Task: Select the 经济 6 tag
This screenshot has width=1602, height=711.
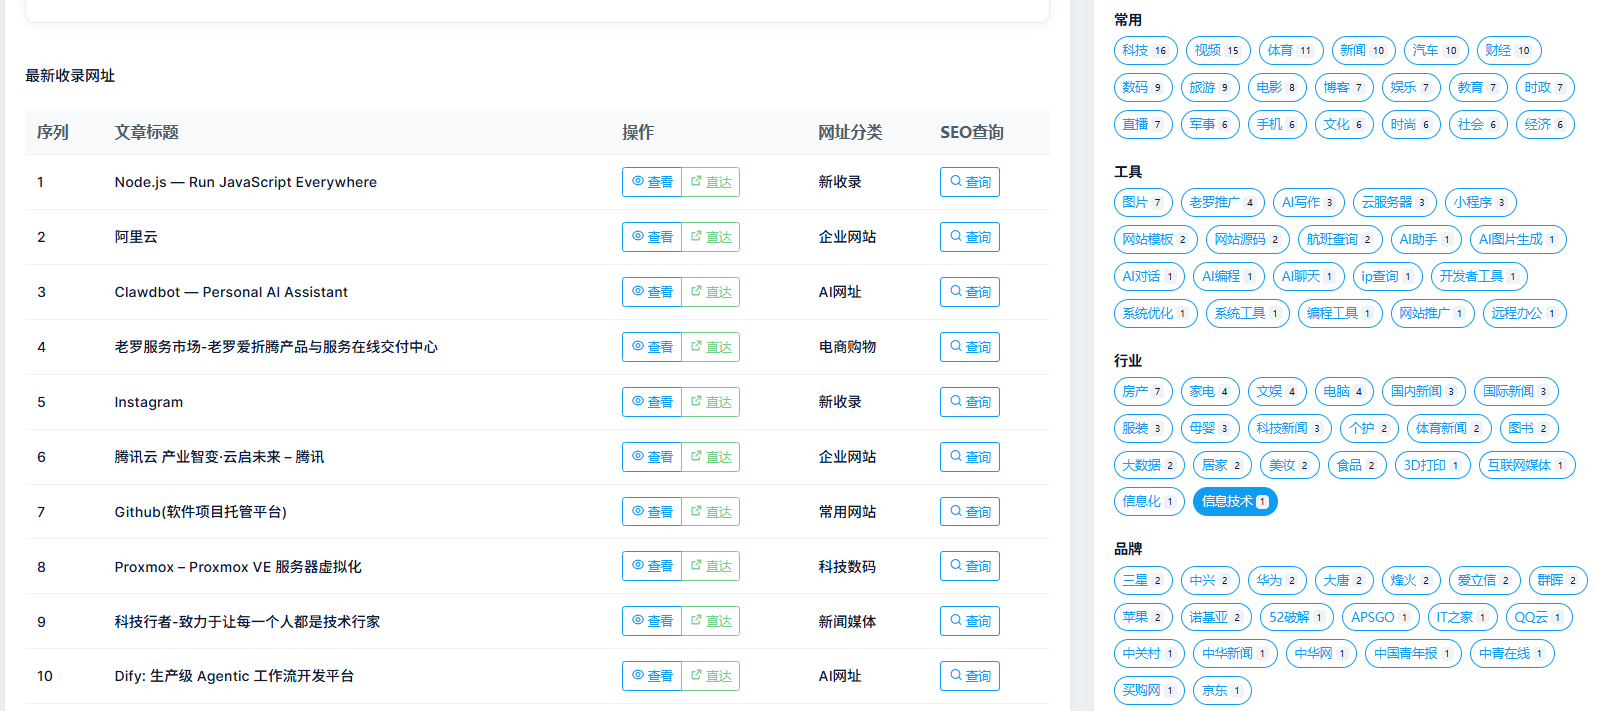Action: [x=1545, y=124]
